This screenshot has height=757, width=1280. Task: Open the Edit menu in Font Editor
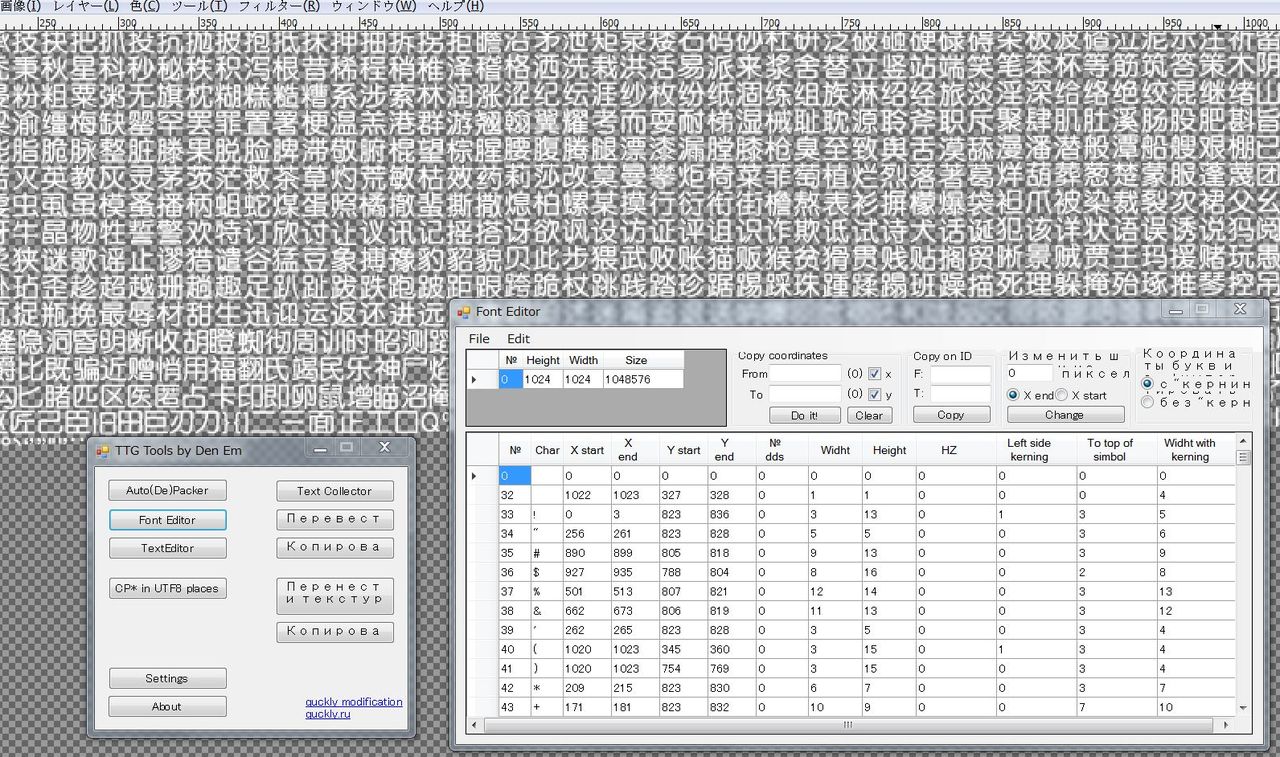tap(518, 339)
